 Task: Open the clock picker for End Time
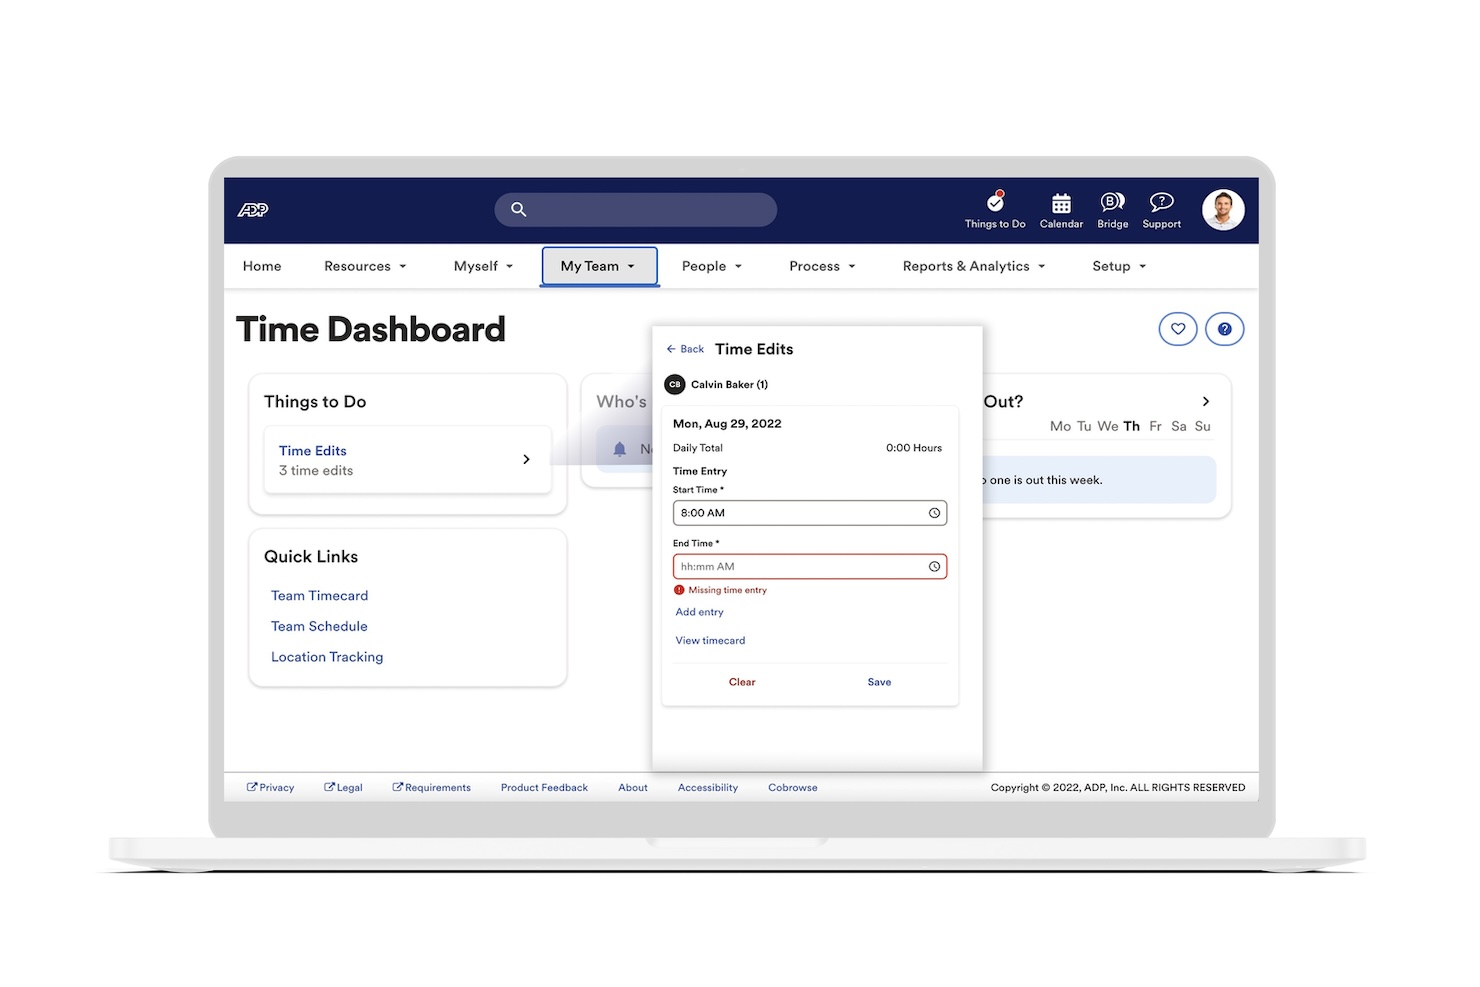934,566
